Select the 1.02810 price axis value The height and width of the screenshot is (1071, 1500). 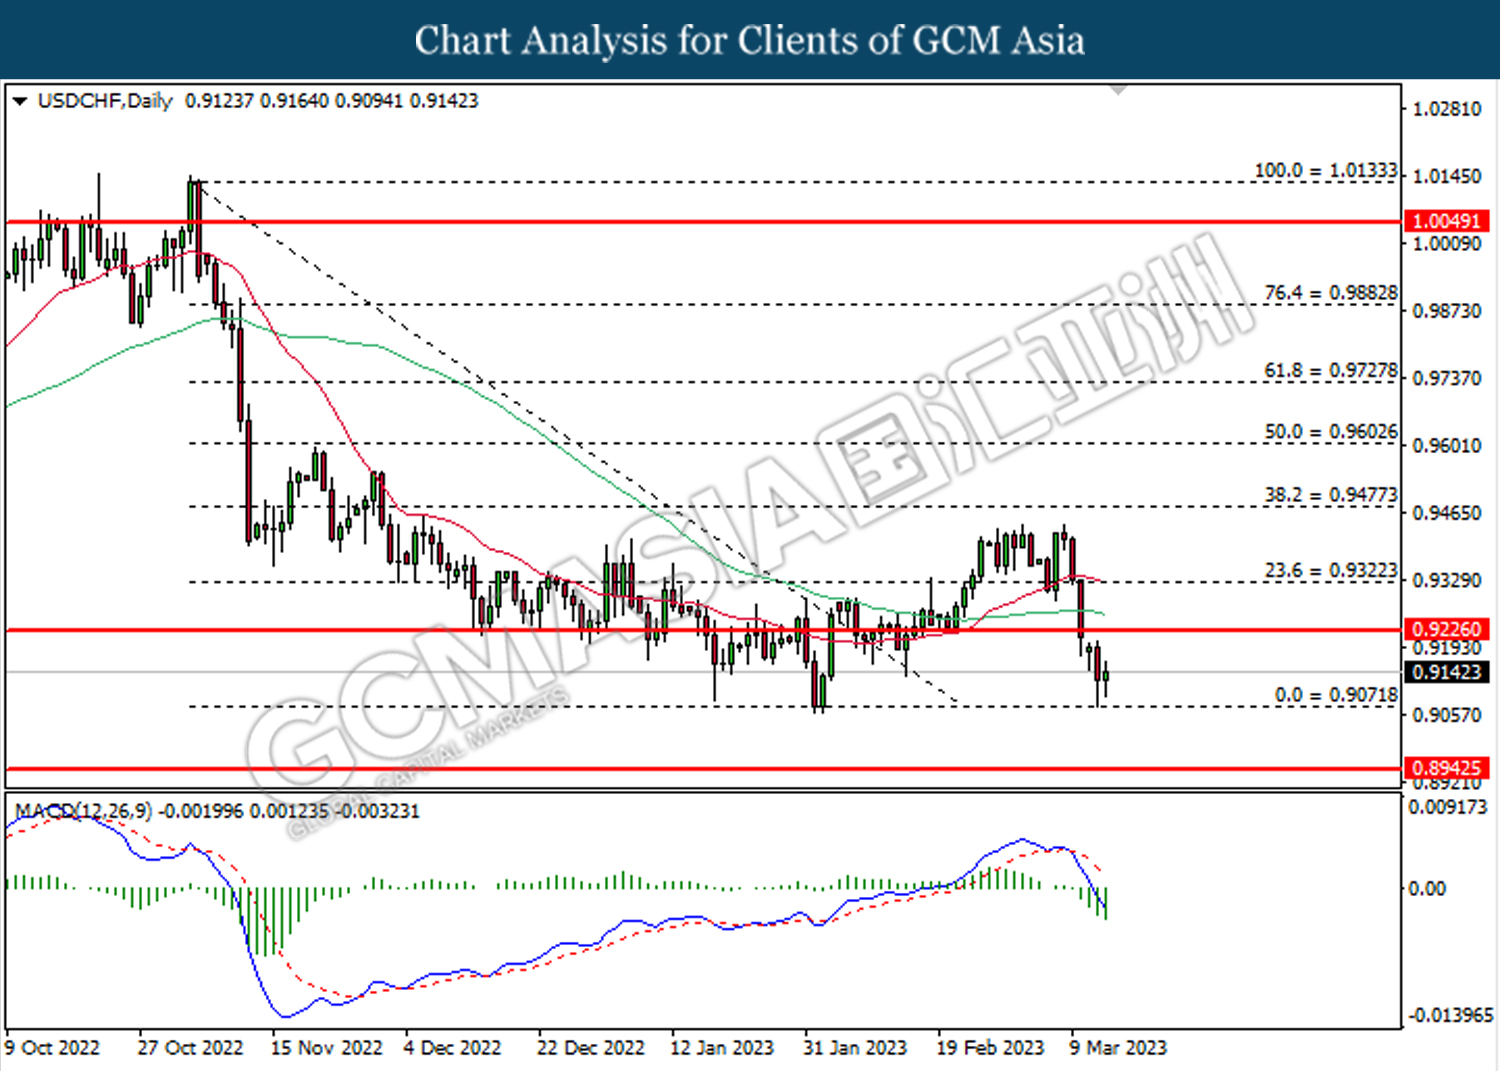1446,109
